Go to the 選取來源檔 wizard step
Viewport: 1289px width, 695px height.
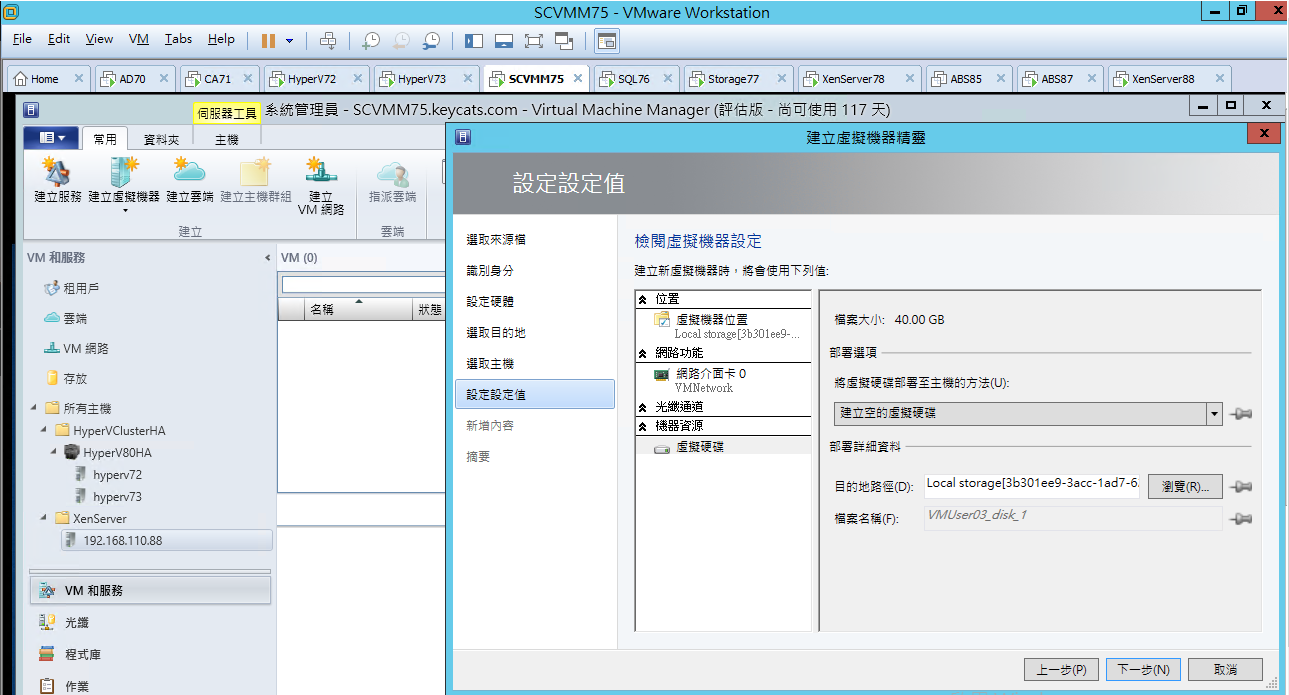pos(496,240)
